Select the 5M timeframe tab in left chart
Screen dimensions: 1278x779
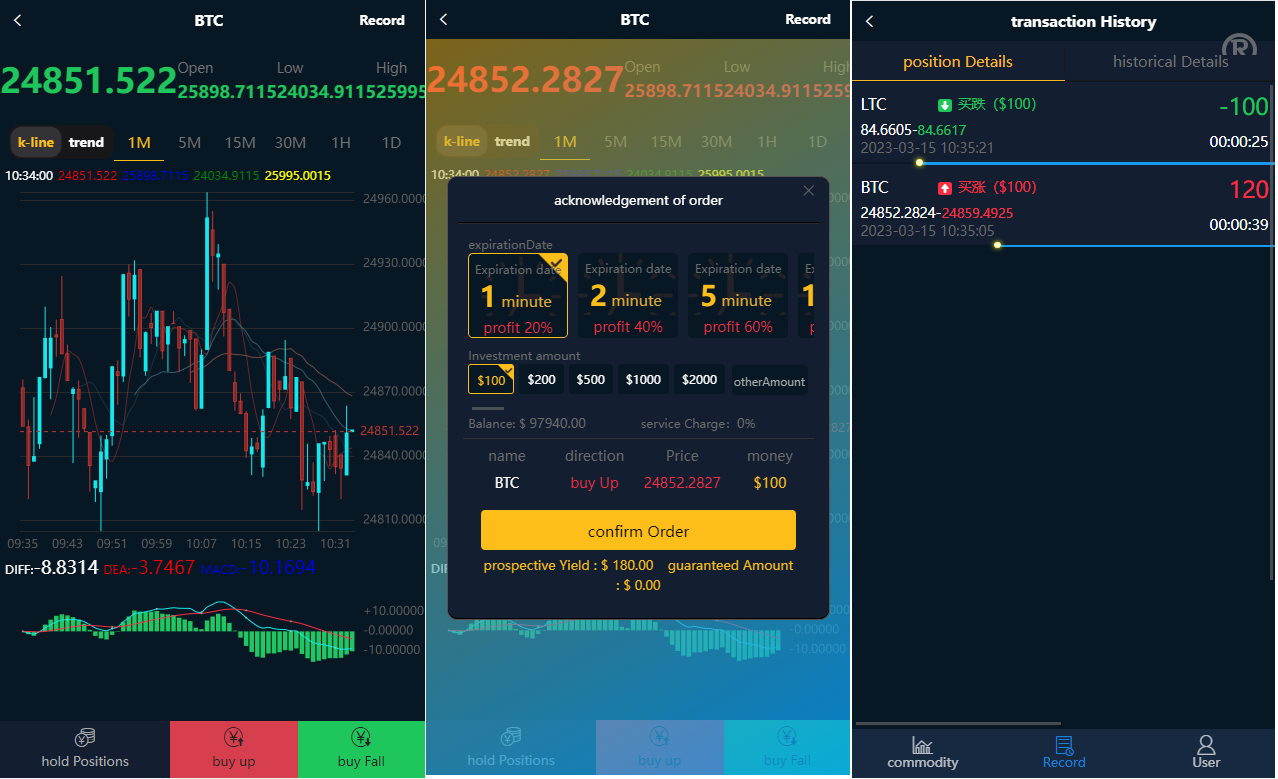pos(189,142)
